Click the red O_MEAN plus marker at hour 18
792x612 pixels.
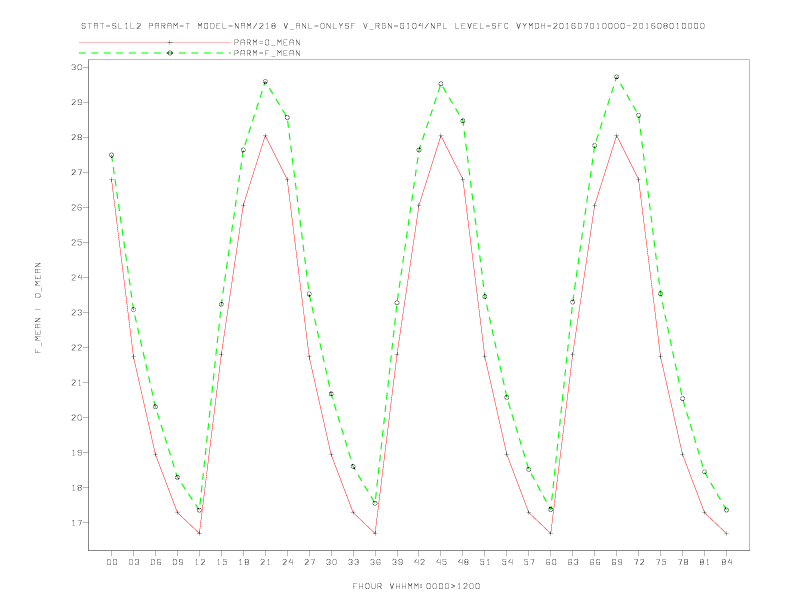coord(243,205)
